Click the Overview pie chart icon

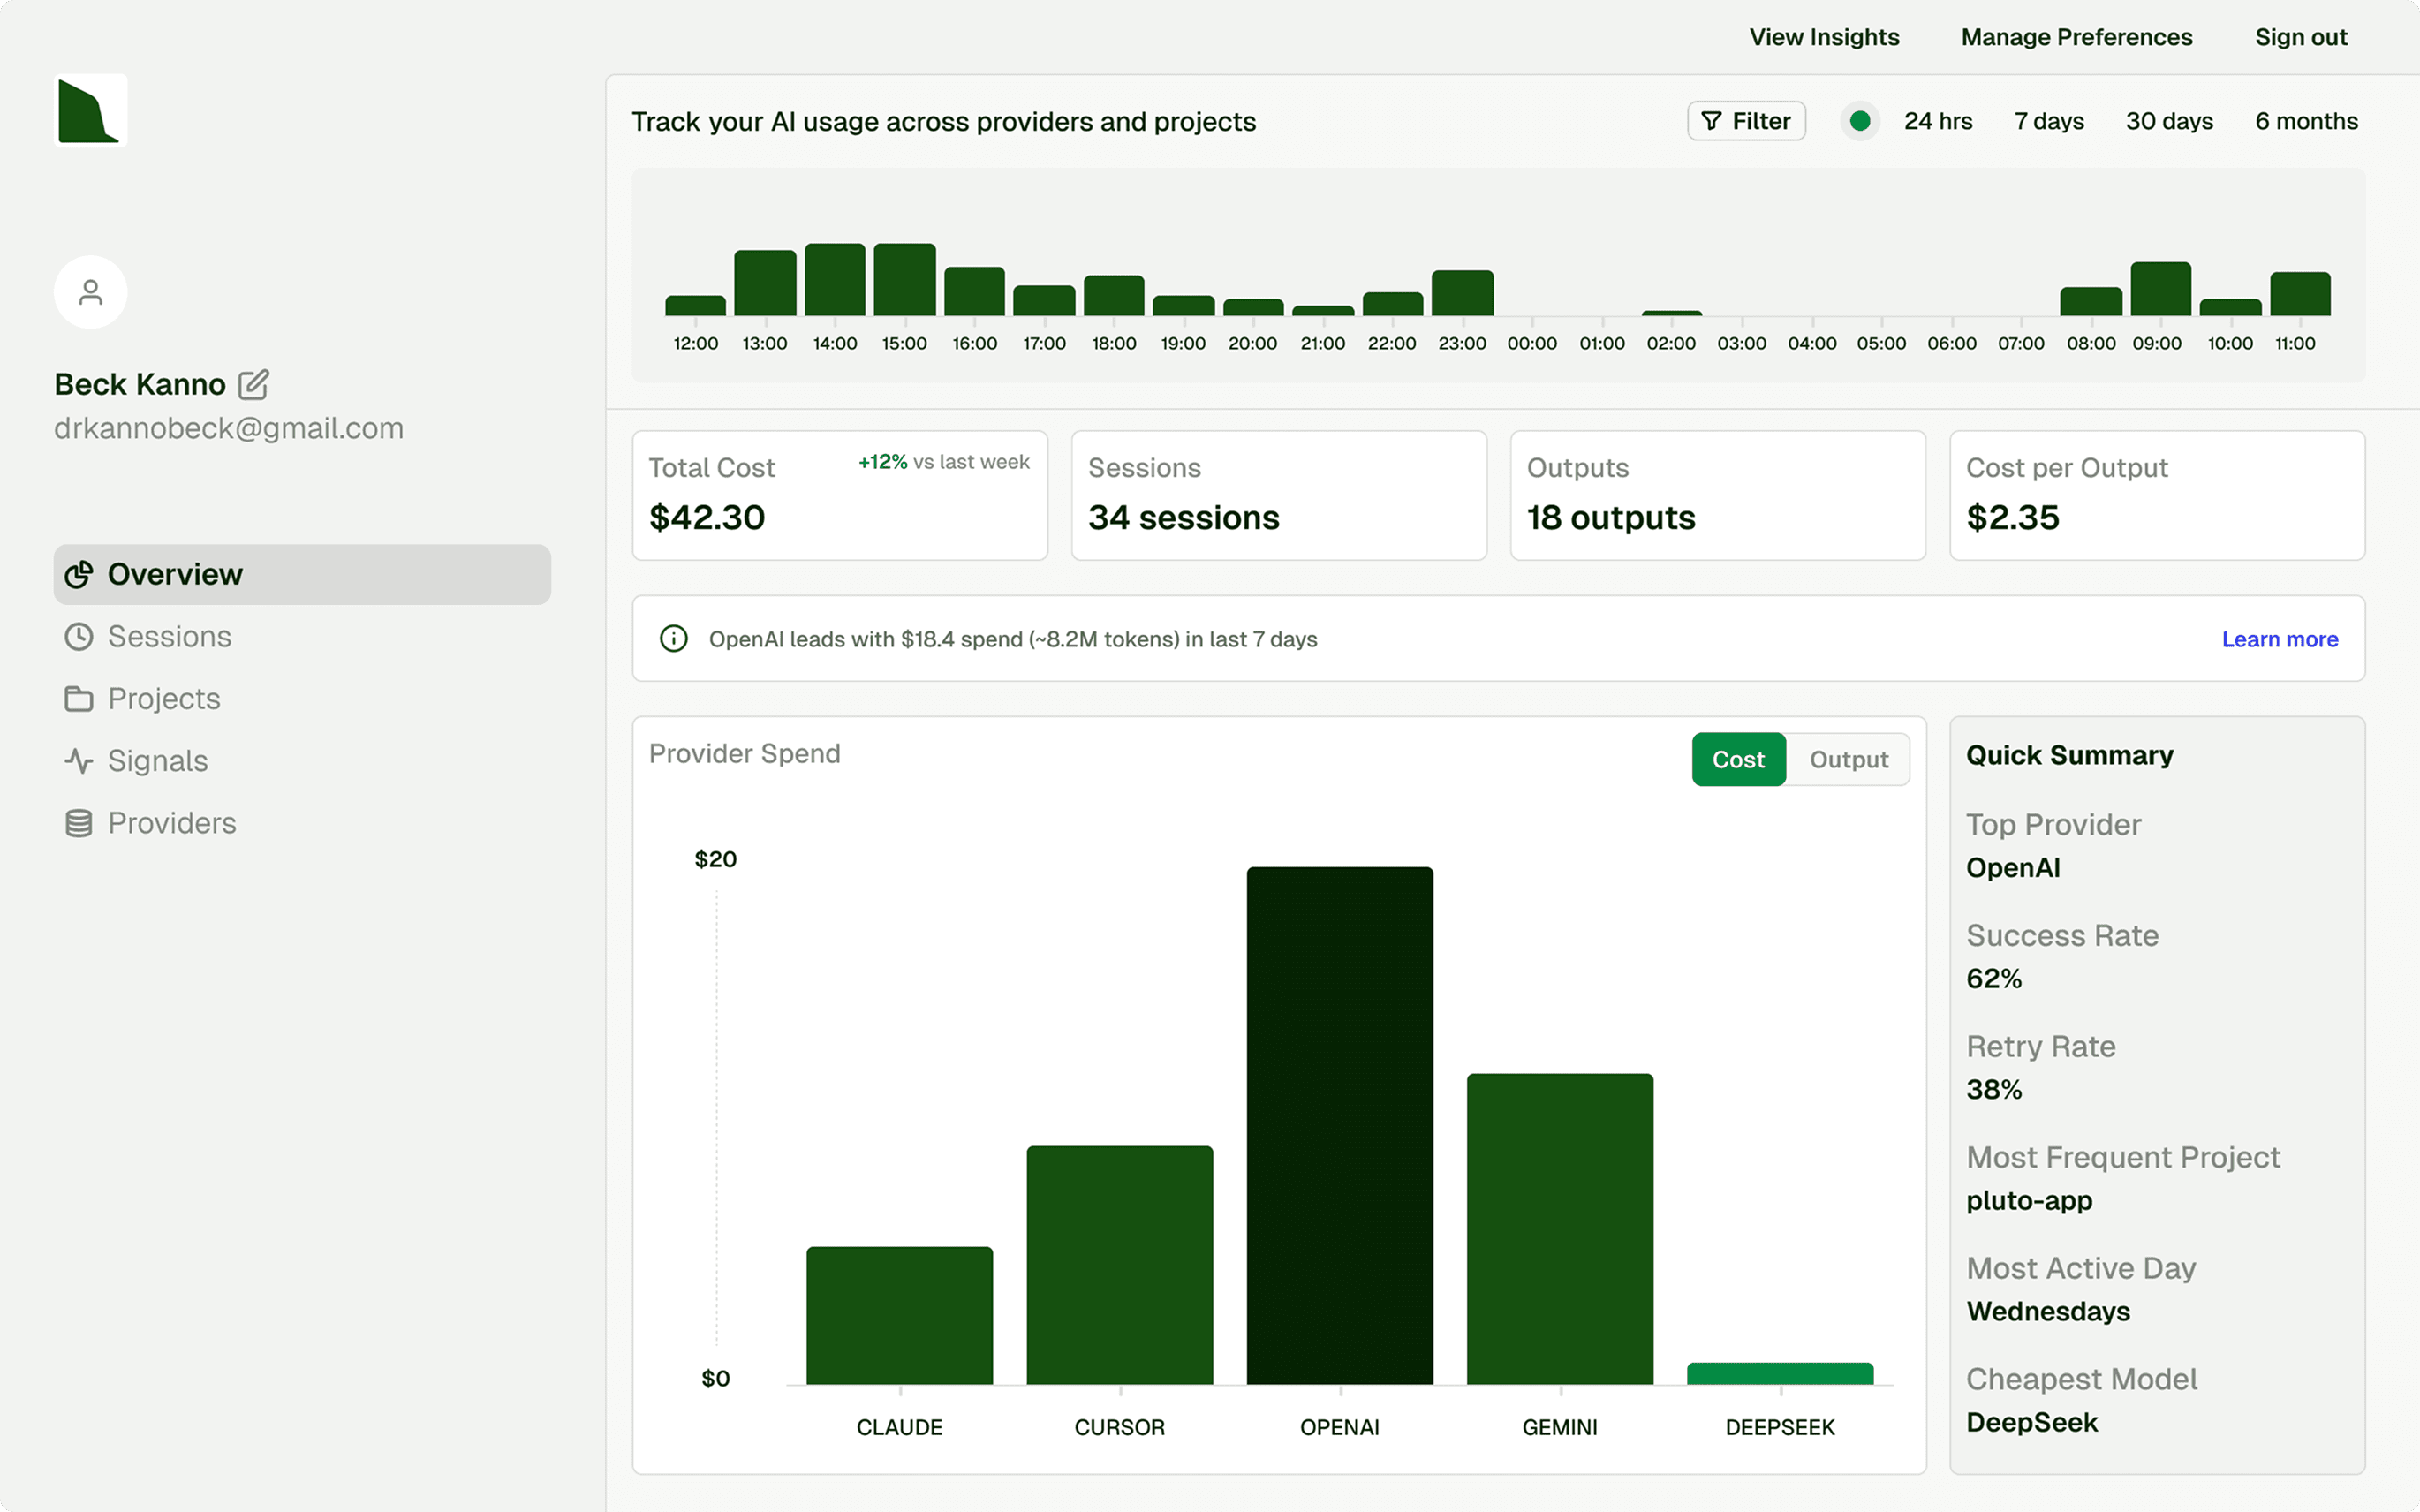coord(79,575)
